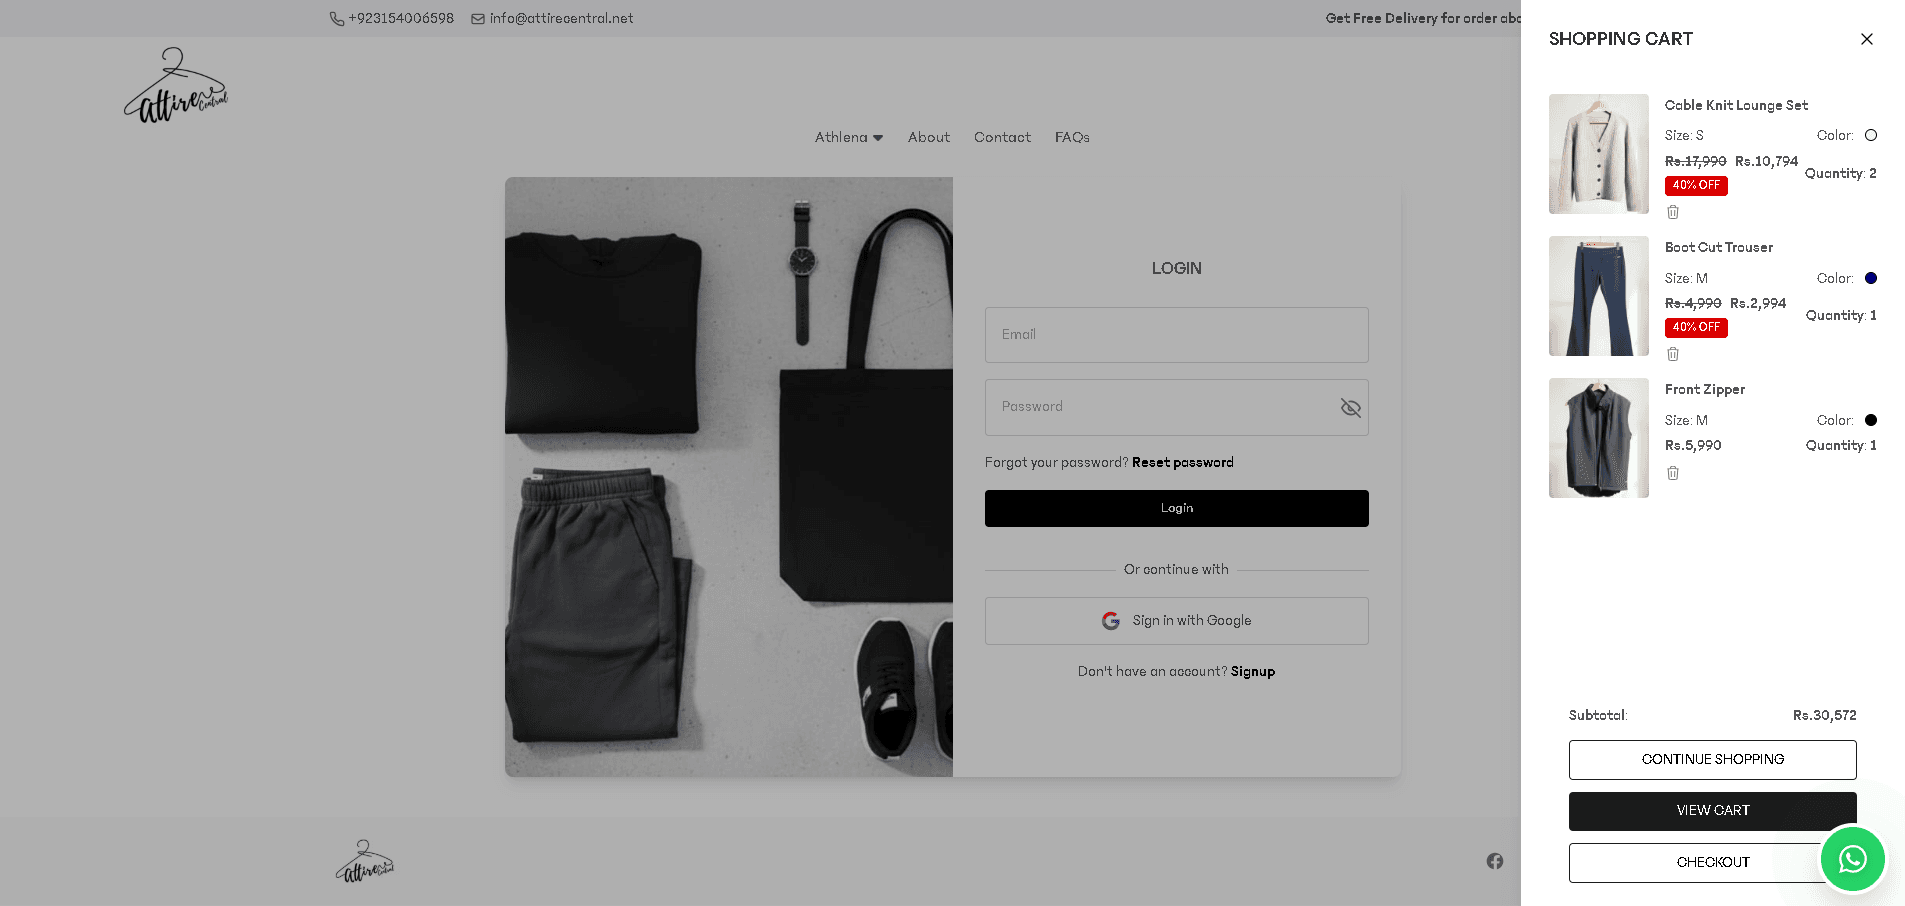Click the white color swatch of Lounge Set
1905x906 pixels.
1871,135
